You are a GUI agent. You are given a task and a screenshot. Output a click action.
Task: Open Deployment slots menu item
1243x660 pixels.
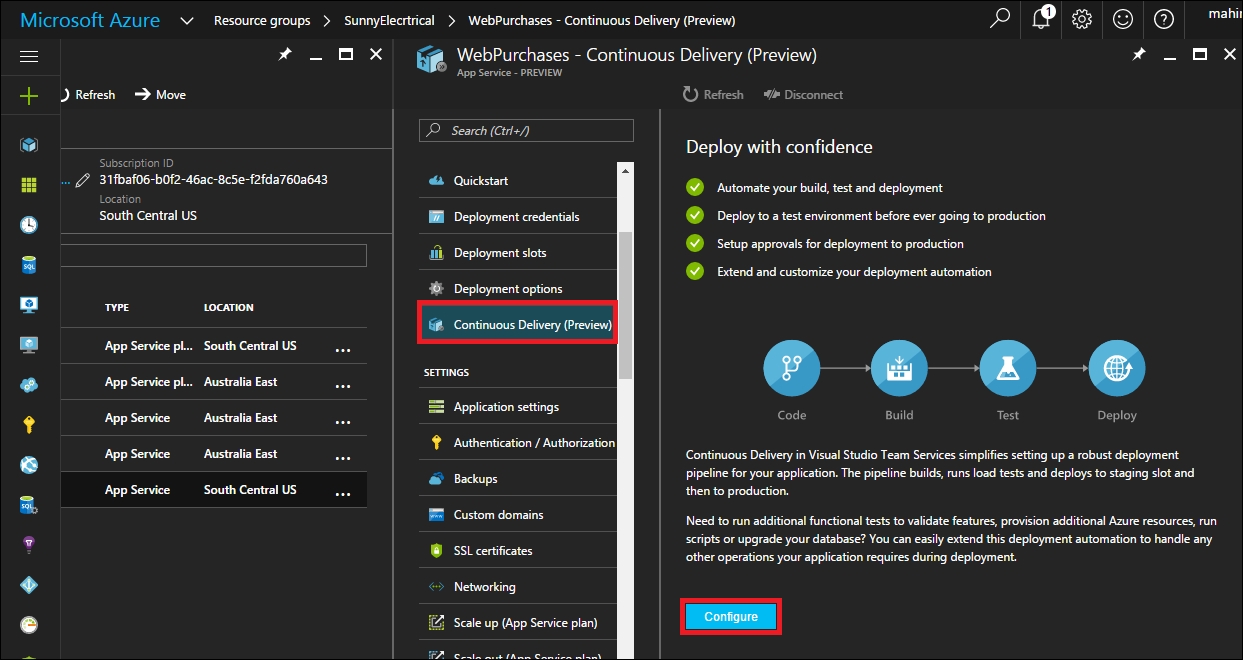(517, 253)
